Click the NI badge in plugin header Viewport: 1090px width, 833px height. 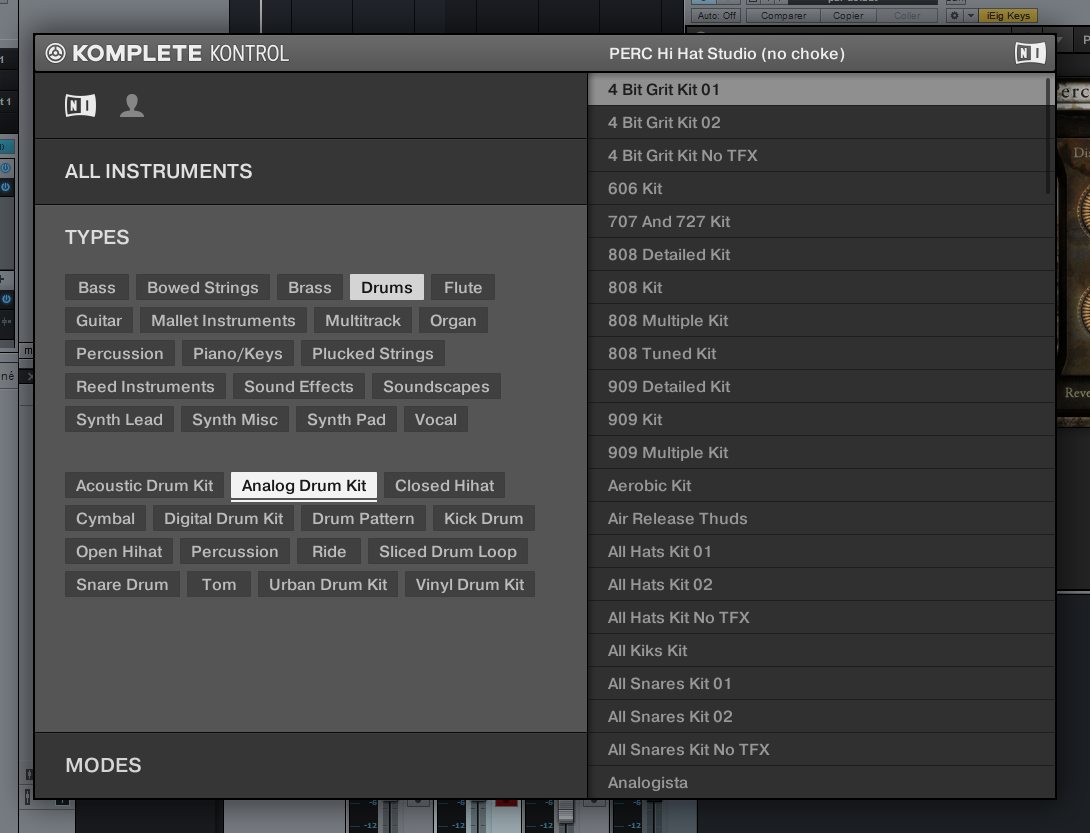(x=1029, y=53)
